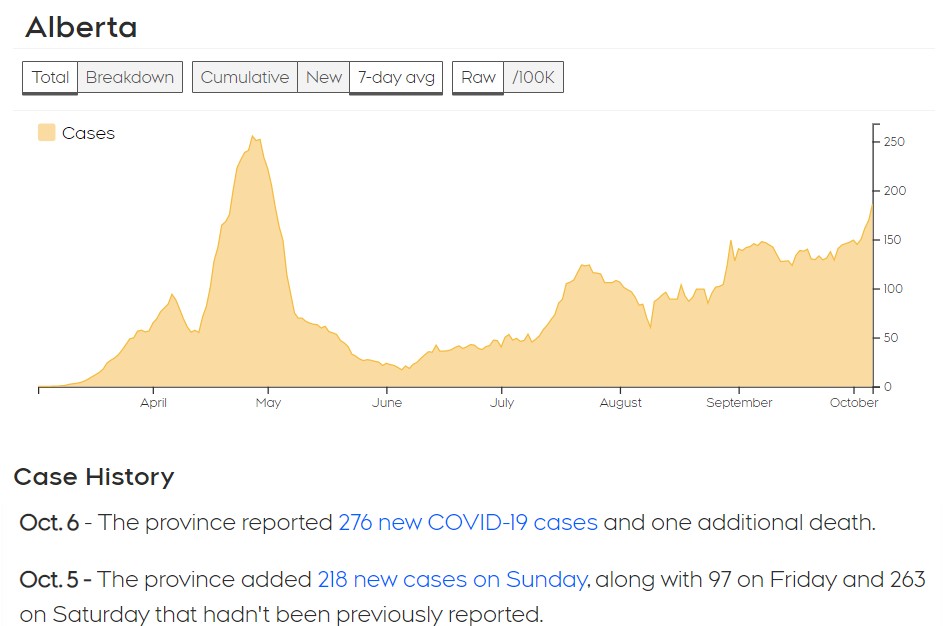Select the Total view toggle

(x=50, y=78)
